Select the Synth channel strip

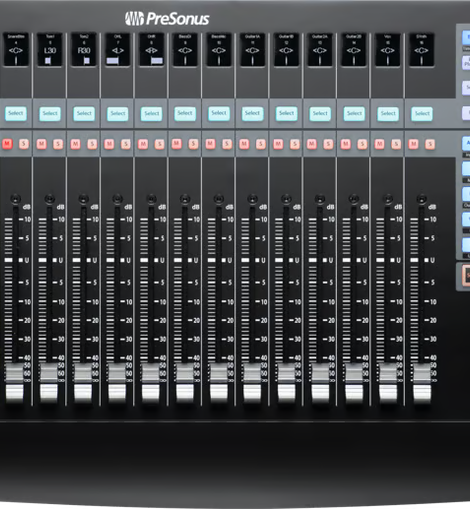[x=422, y=114]
